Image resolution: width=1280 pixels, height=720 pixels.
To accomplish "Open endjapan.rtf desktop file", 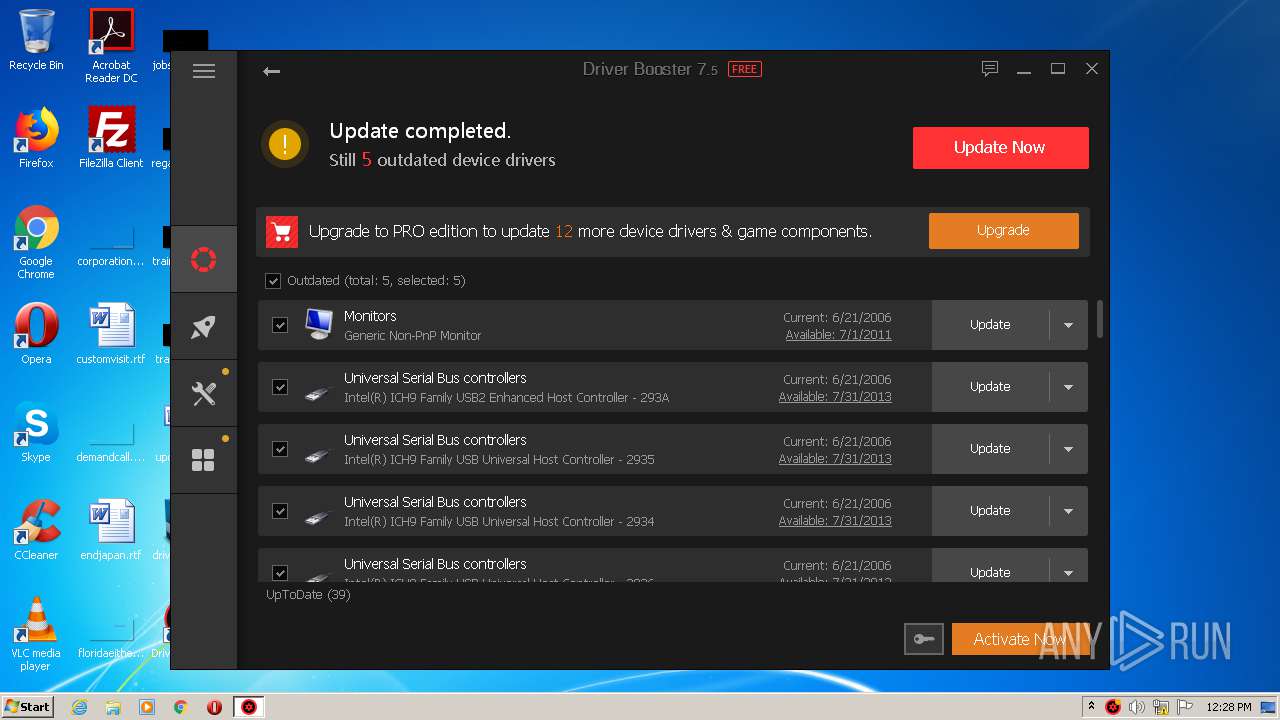I will pyautogui.click(x=111, y=530).
